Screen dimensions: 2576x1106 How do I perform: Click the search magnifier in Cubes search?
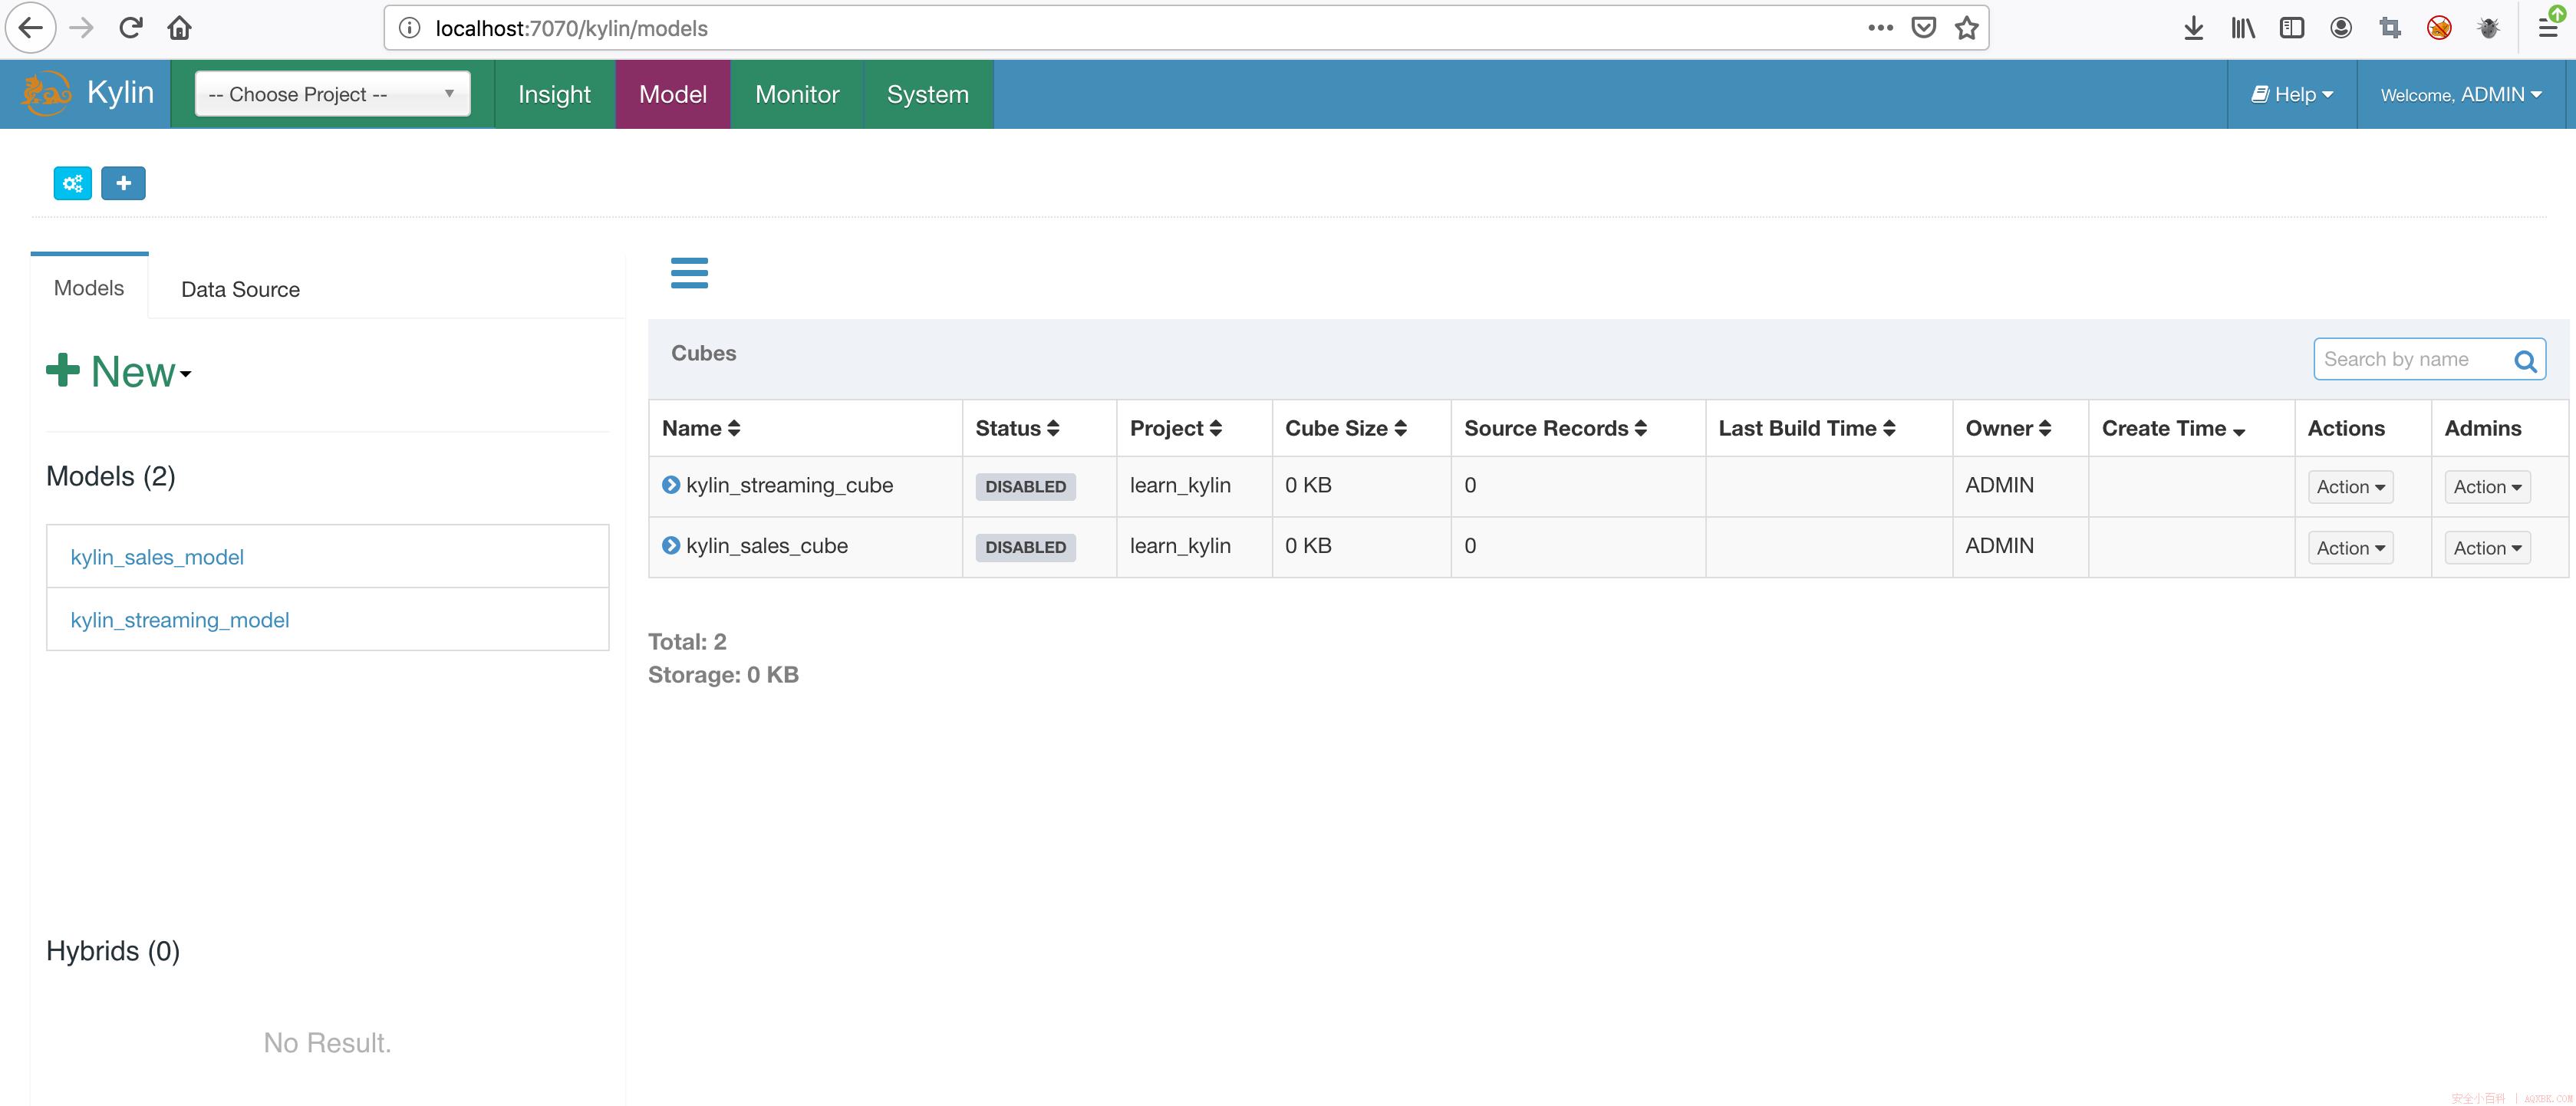(2525, 361)
